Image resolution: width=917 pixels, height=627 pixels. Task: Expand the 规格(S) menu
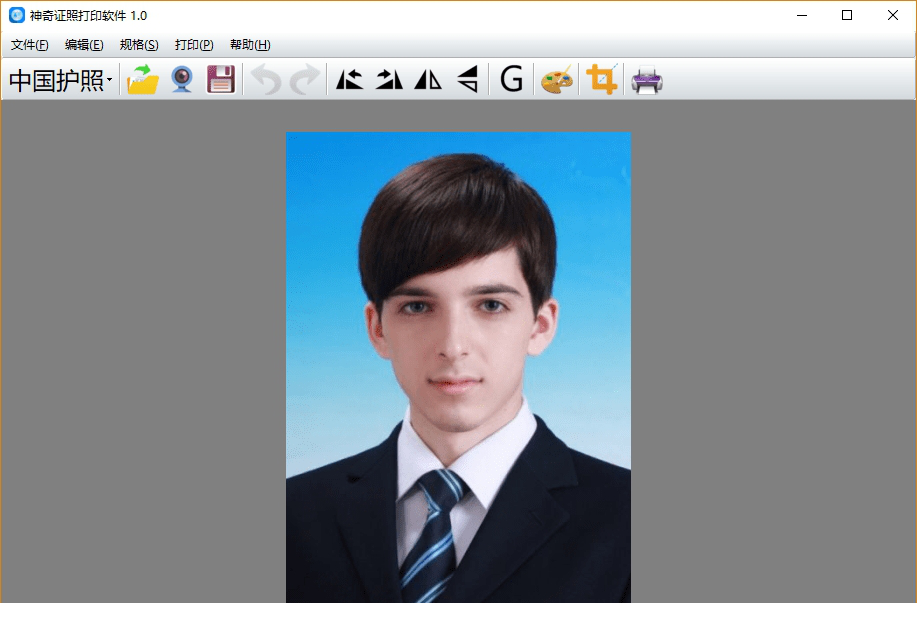[x=139, y=45]
